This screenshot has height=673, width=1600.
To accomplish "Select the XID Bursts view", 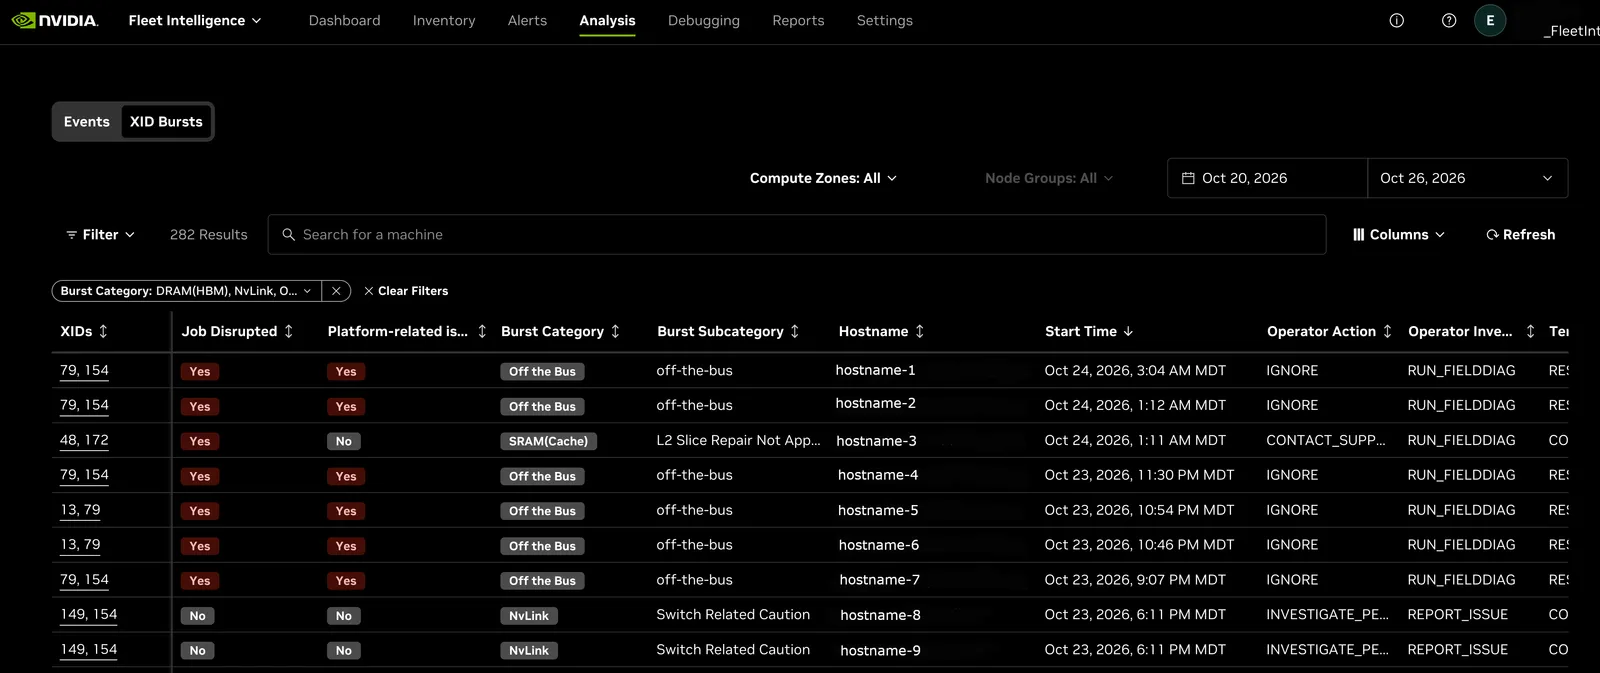I will [x=166, y=121].
